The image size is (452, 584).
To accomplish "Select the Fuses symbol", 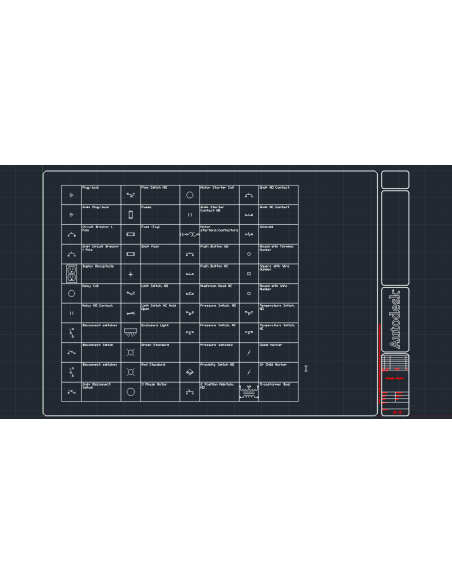I will [x=130, y=215].
